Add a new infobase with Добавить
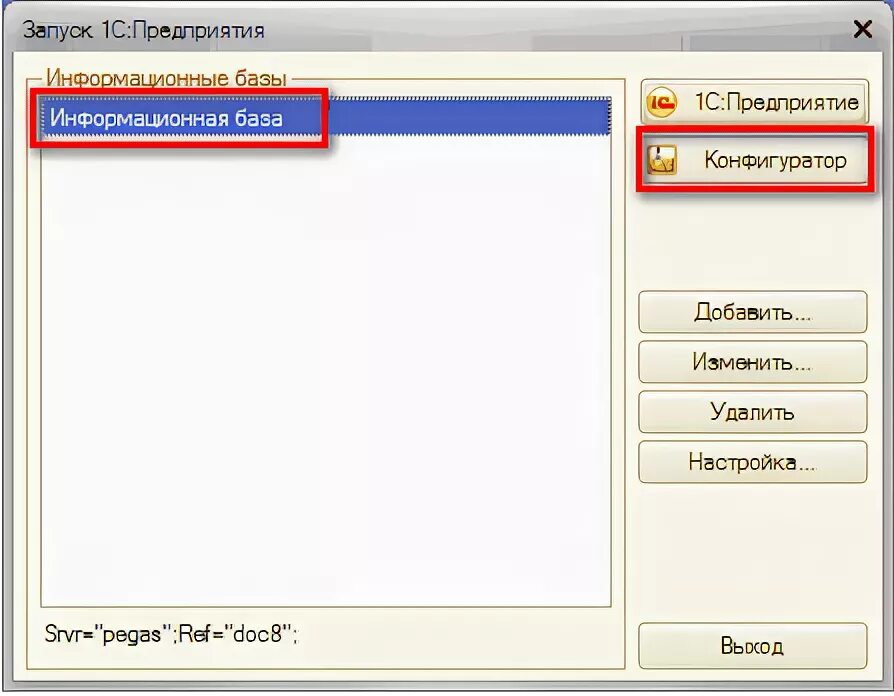Screen dimensions: 894x696 (x=753, y=312)
